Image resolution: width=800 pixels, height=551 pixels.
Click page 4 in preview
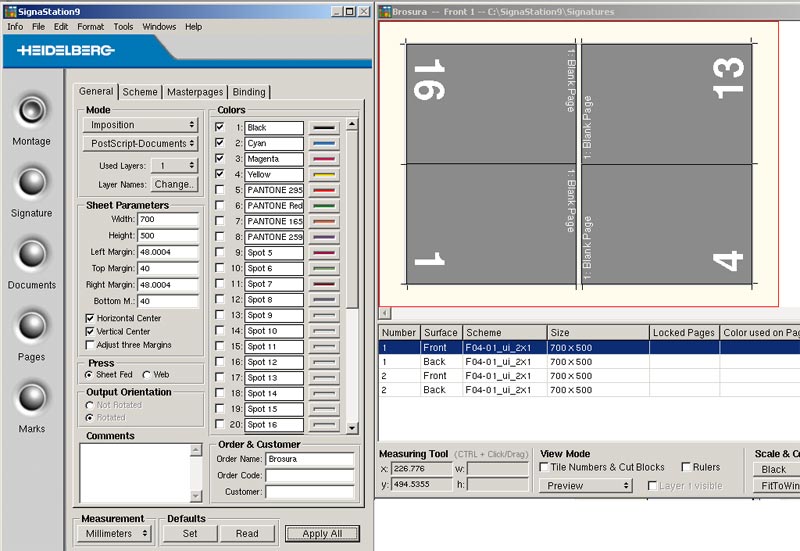(x=666, y=224)
